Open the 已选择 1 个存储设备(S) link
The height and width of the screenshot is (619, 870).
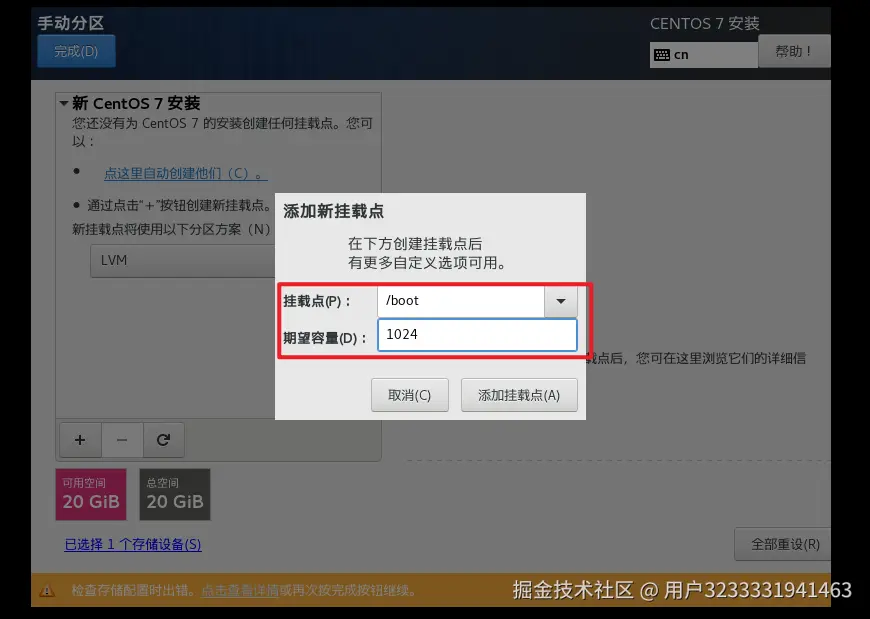(133, 545)
